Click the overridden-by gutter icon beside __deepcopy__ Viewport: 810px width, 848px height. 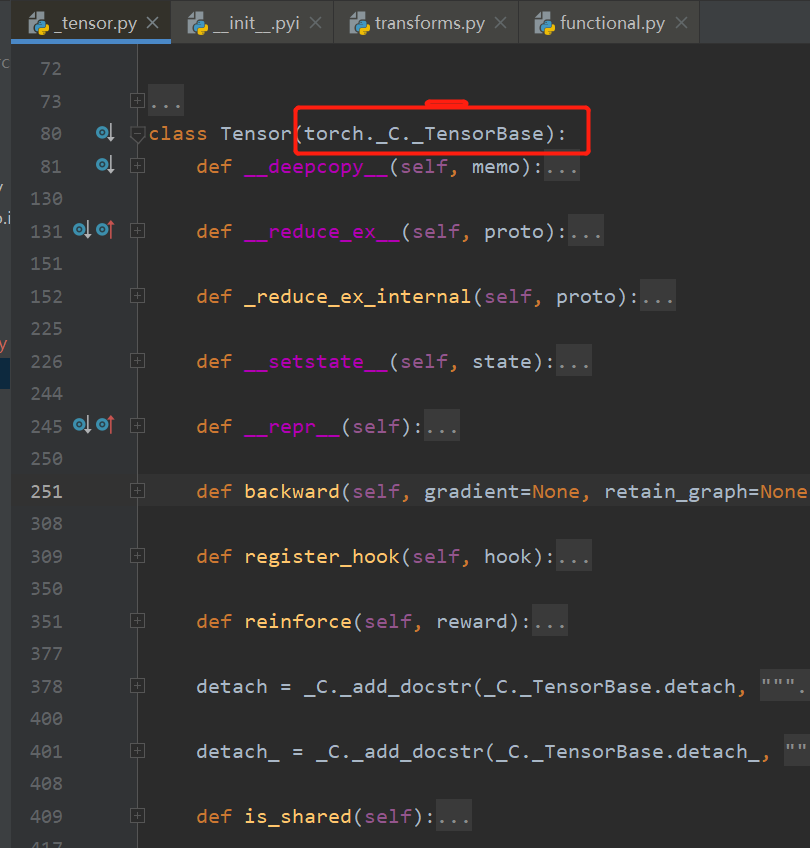(x=105, y=165)
